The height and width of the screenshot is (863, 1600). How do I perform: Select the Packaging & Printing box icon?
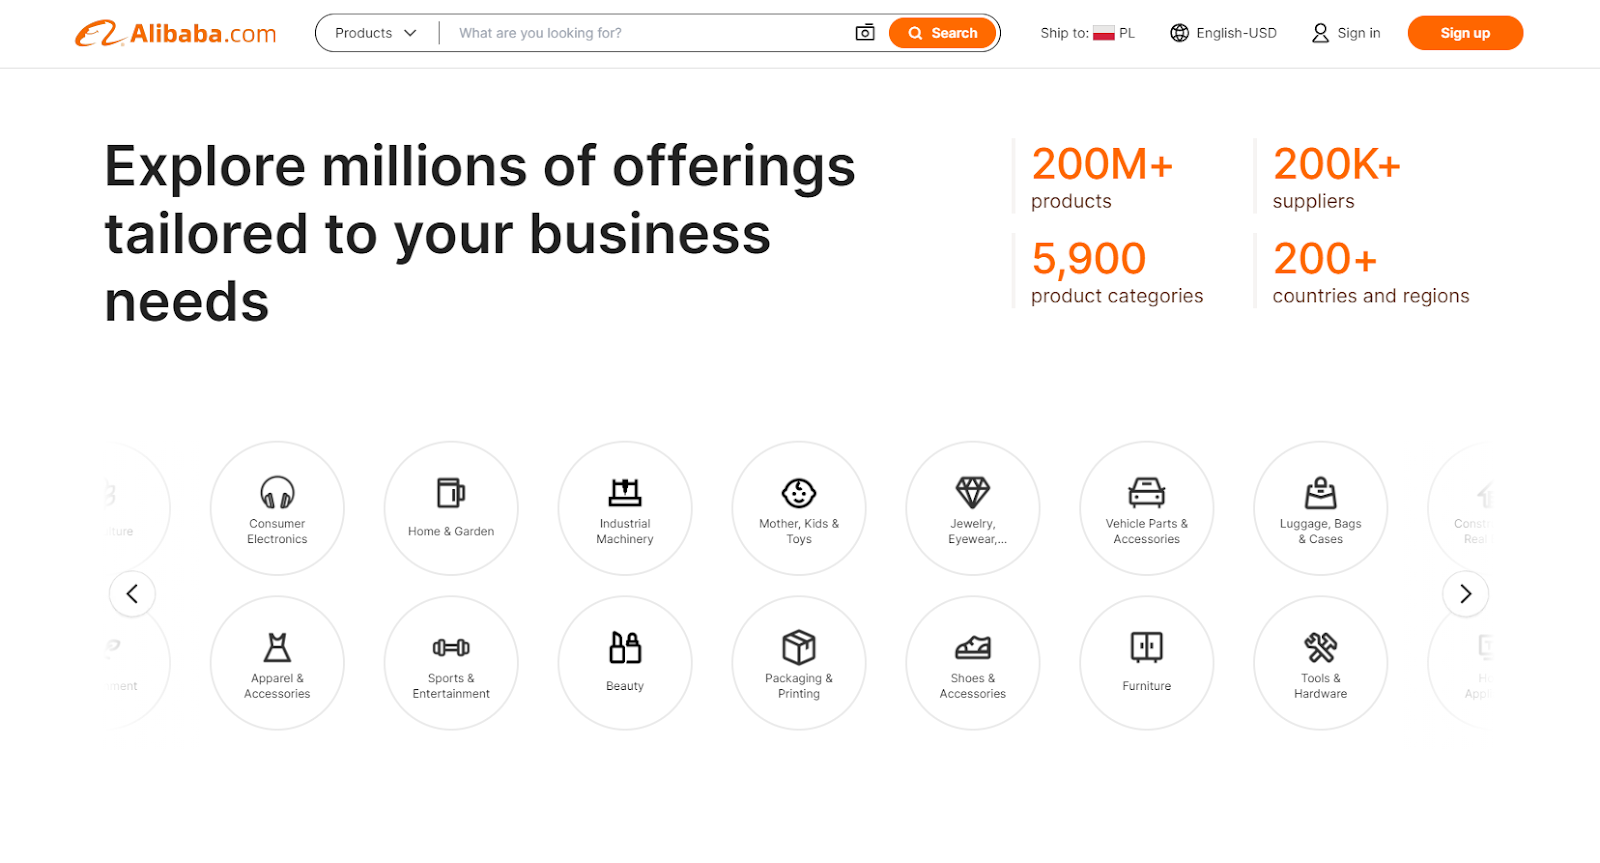point(799,648)
